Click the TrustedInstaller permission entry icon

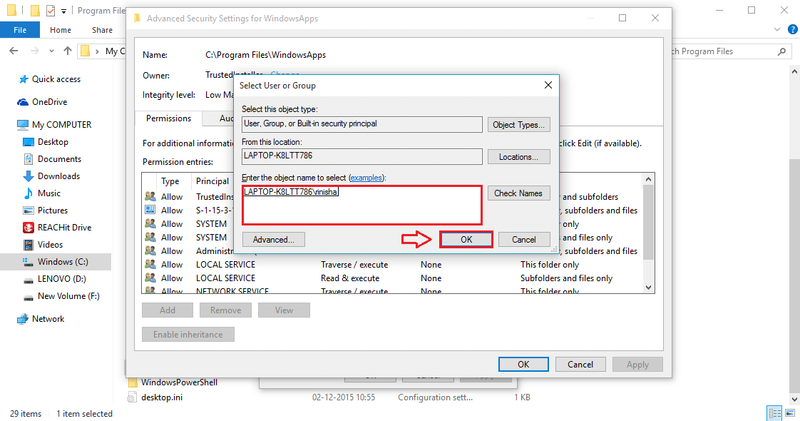[150, 196]
